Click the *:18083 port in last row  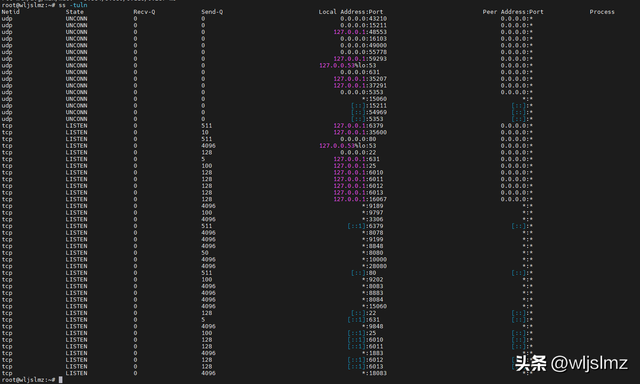click(374, 373)
